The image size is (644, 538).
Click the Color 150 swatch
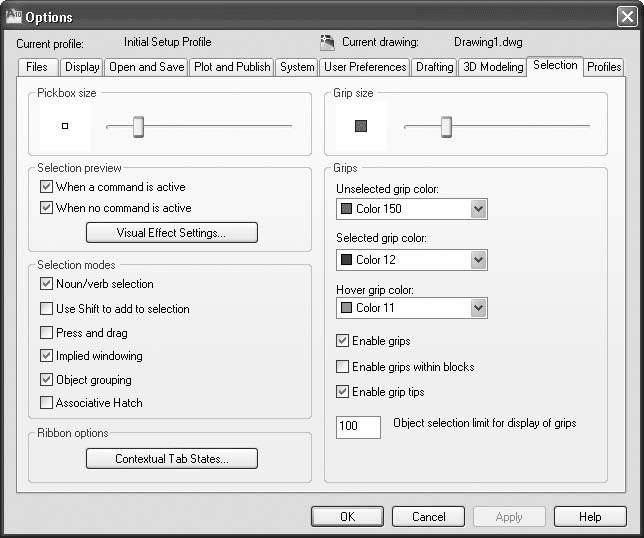[346, 209]
